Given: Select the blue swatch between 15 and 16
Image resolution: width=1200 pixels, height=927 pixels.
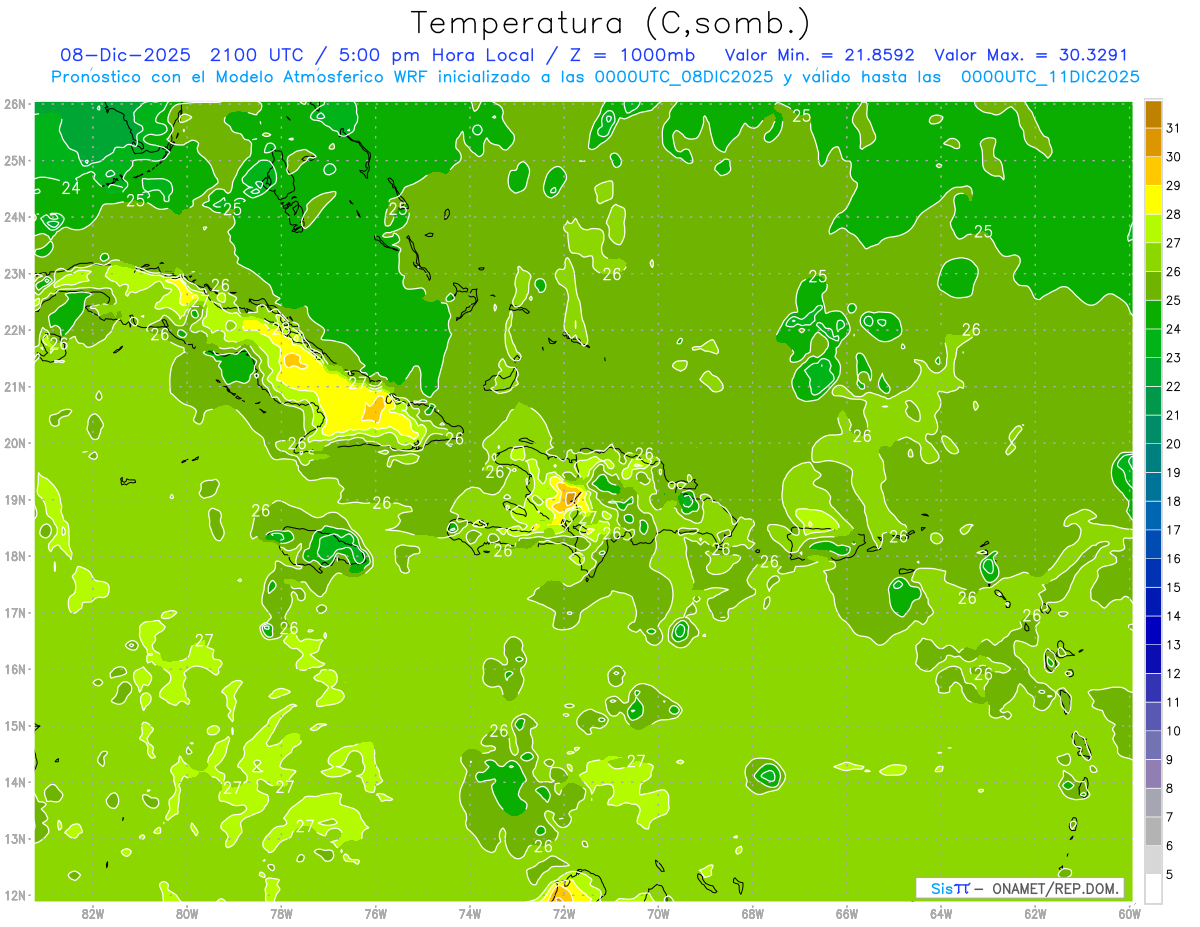Looking at the screenshot, I should coord(1153,573).
